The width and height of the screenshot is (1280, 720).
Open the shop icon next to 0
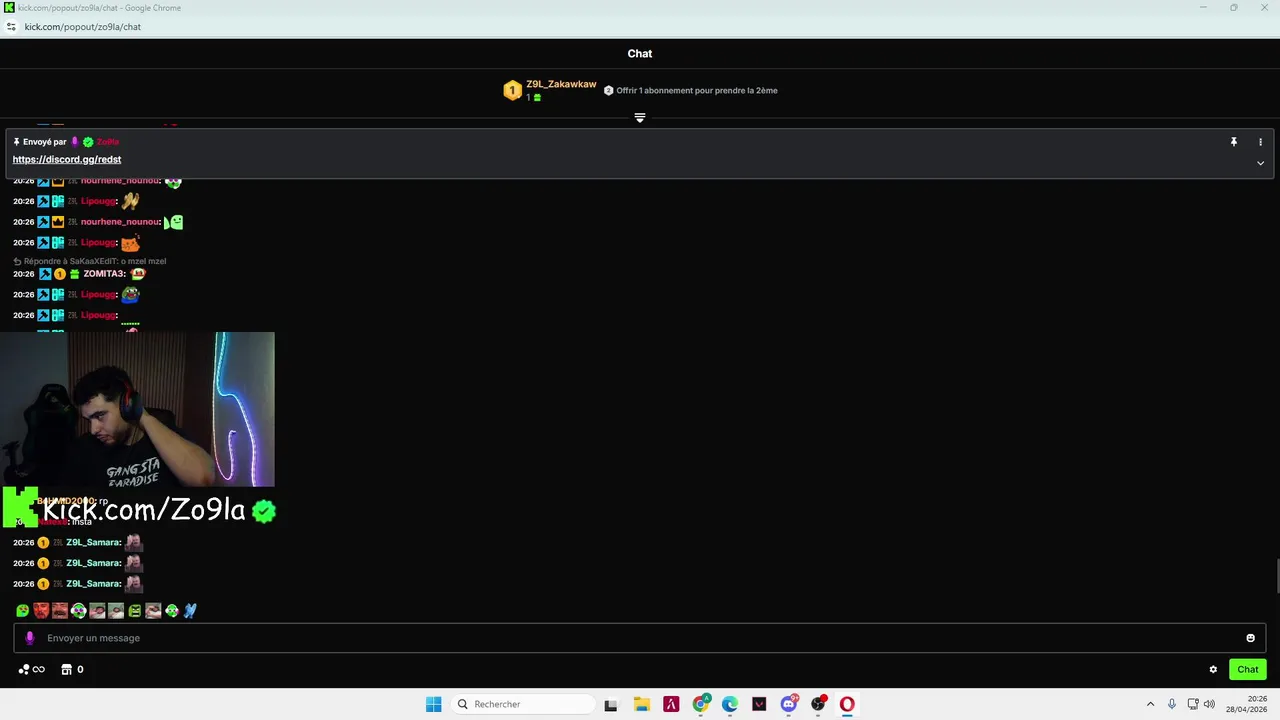[x=67, y=669]
